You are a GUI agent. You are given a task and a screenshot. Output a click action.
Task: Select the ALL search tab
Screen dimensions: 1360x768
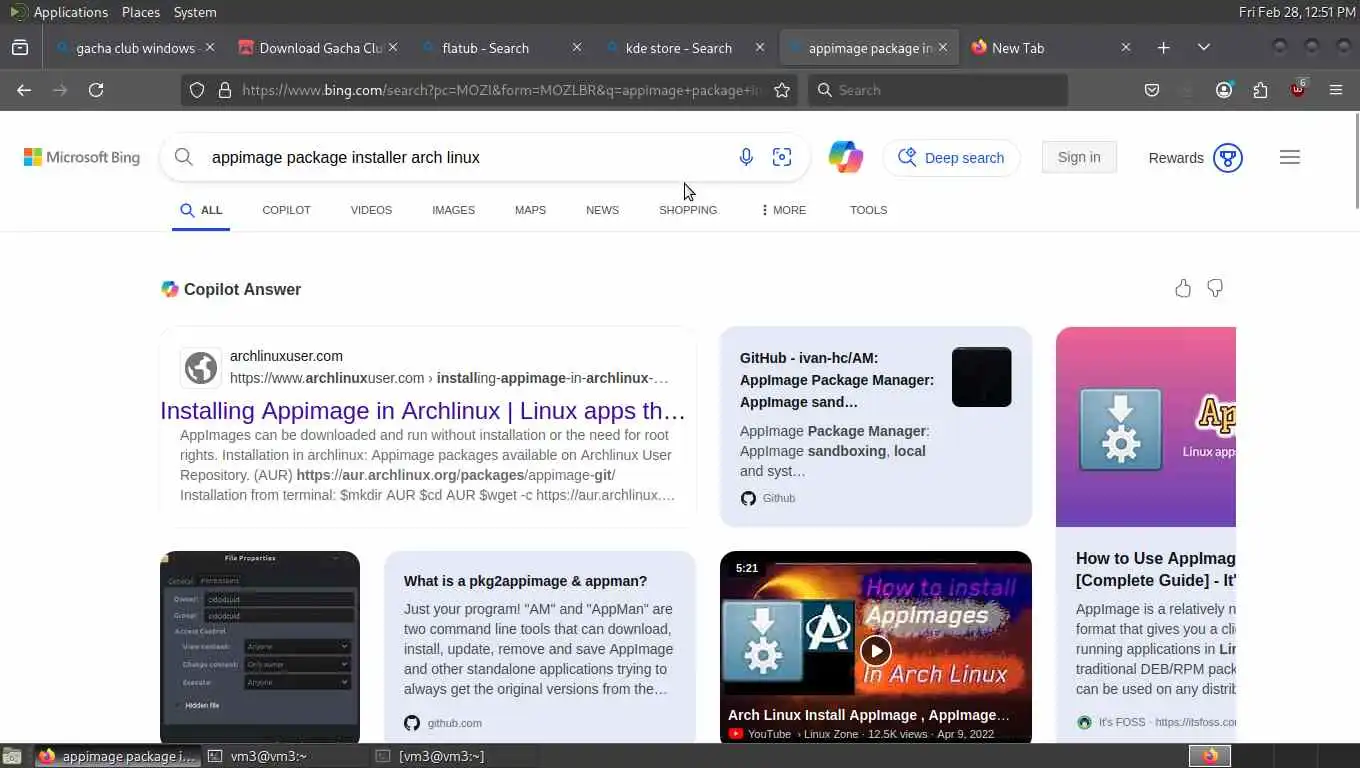201,210
